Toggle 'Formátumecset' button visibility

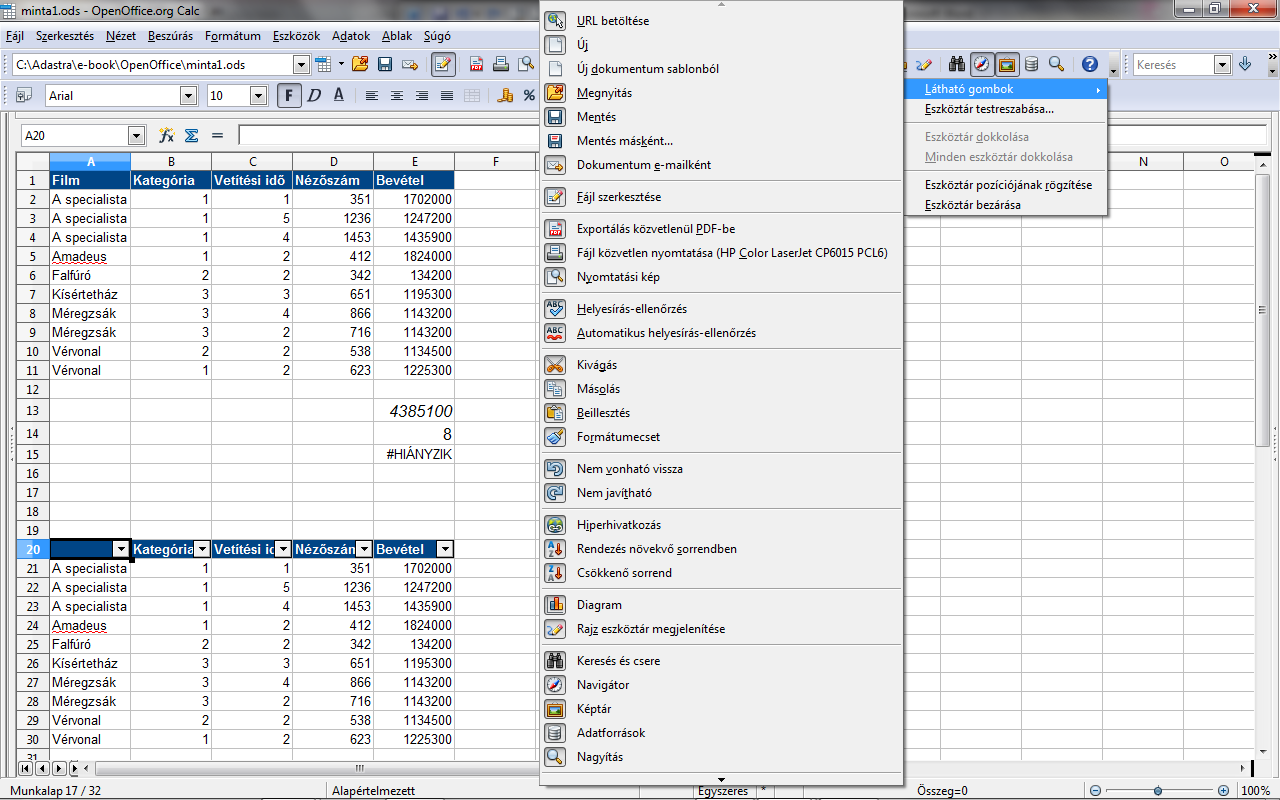[x=721, y=437]
